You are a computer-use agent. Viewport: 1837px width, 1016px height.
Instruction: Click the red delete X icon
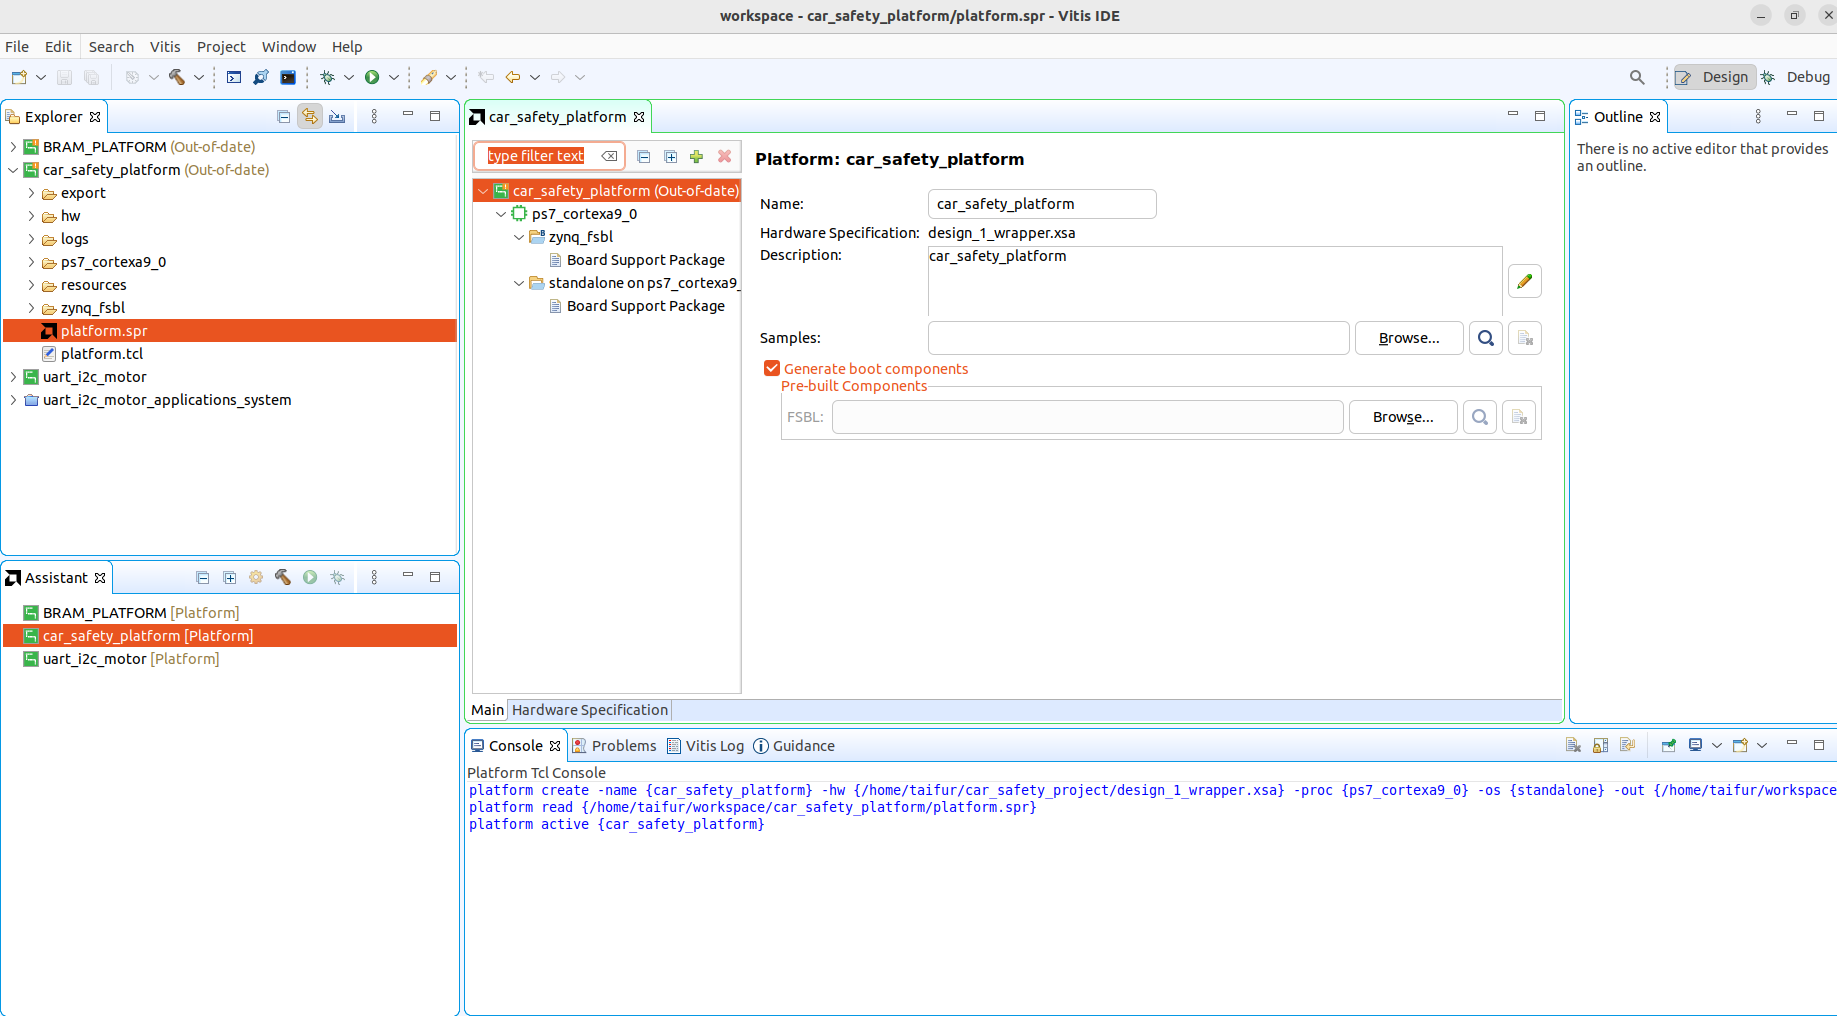click(x=725, y=157)
